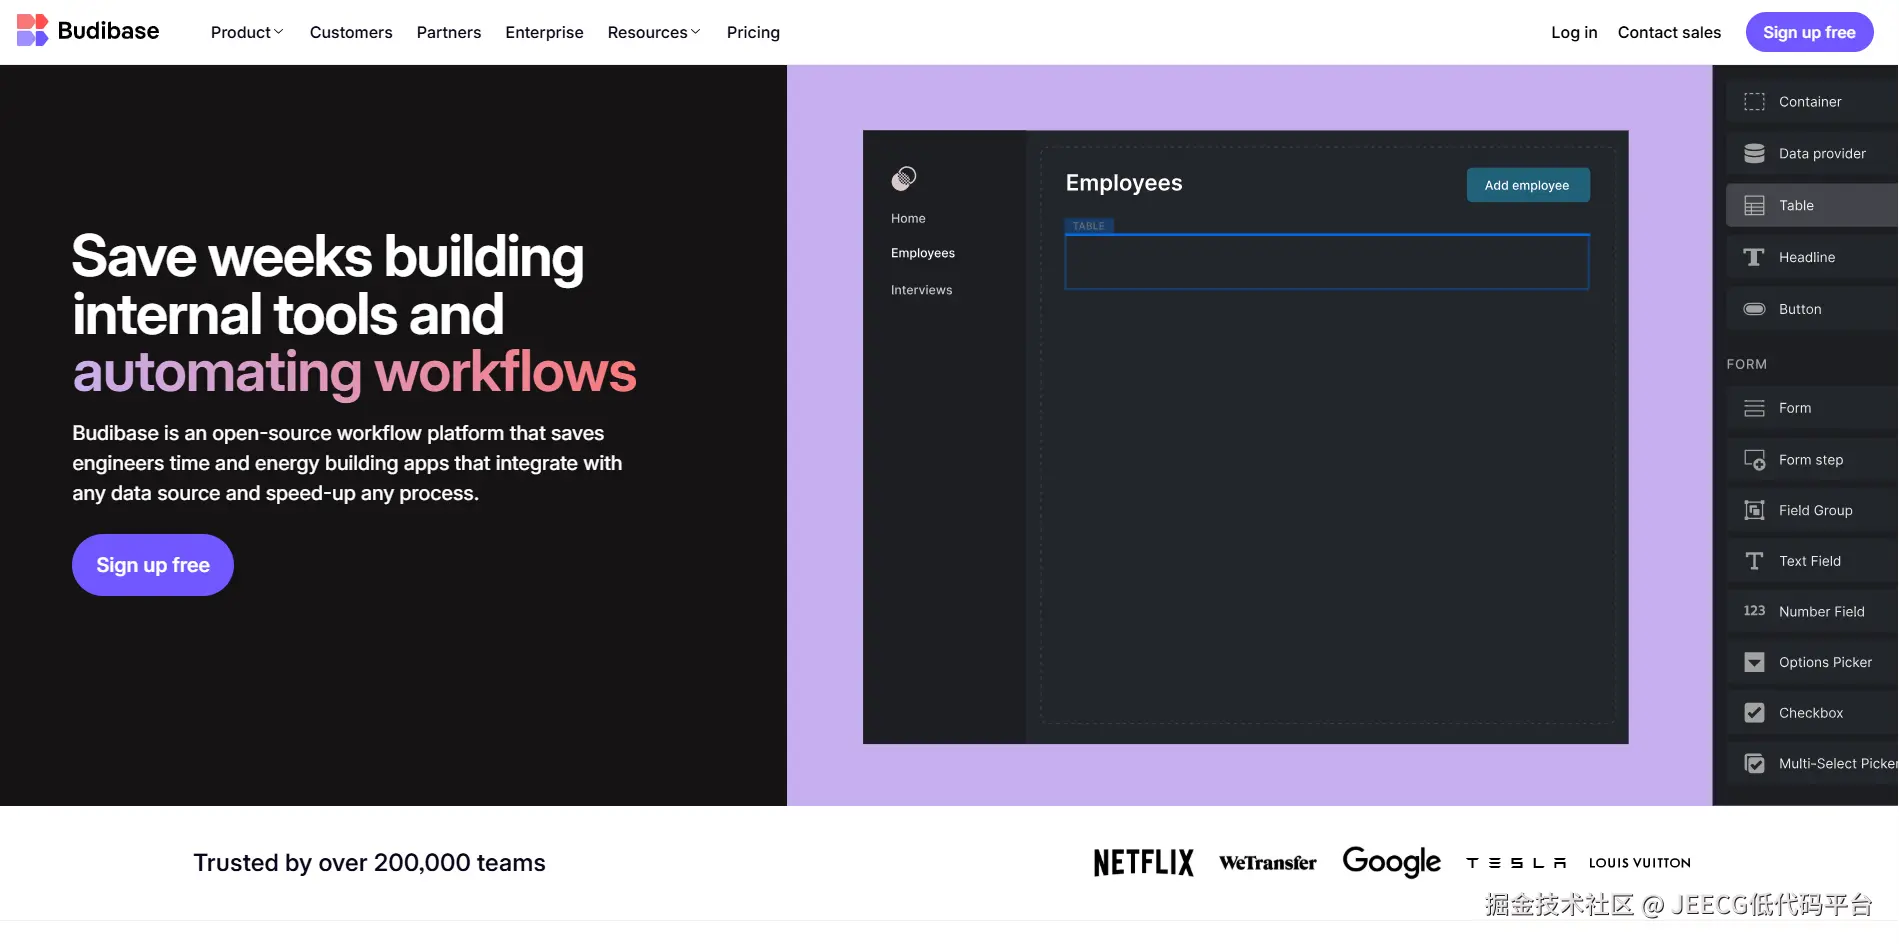The image size is (1899, 944).
Task: Select the Checkbox component icon
Action: click(x=1754, y=713)
